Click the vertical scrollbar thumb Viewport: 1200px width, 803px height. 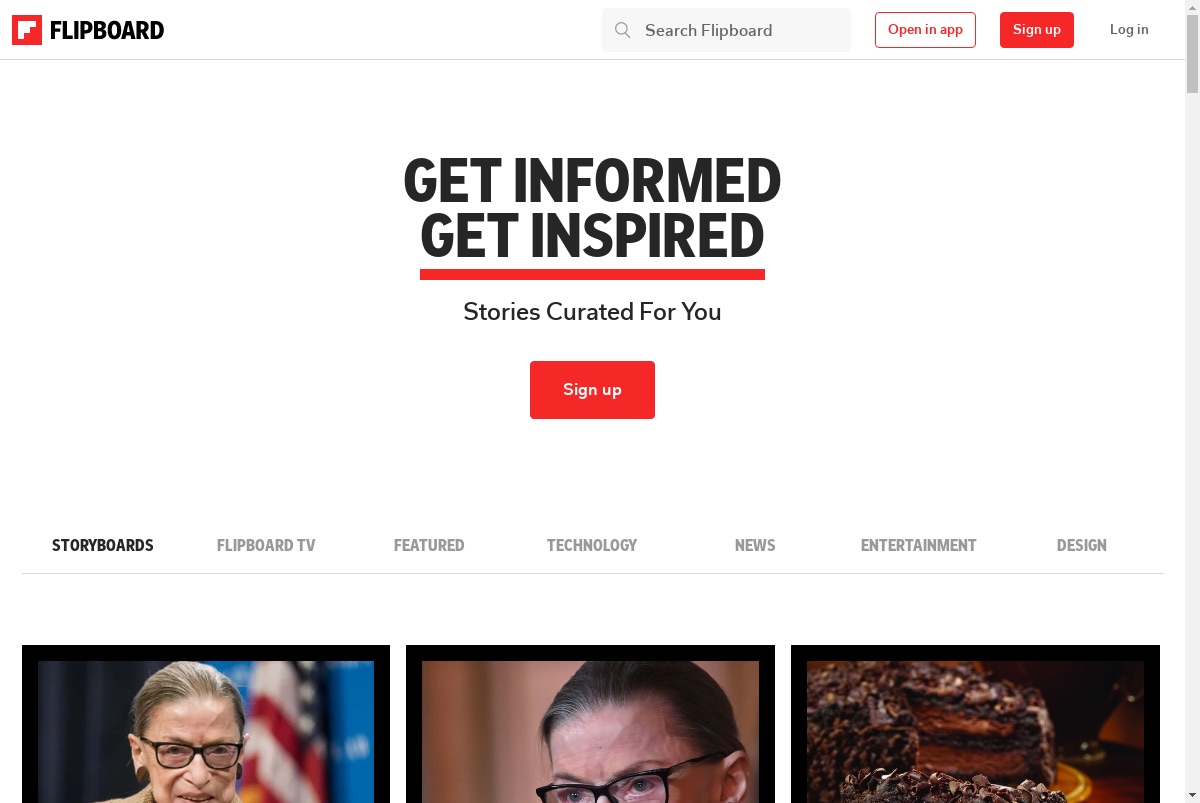(x=1192, y=50)
